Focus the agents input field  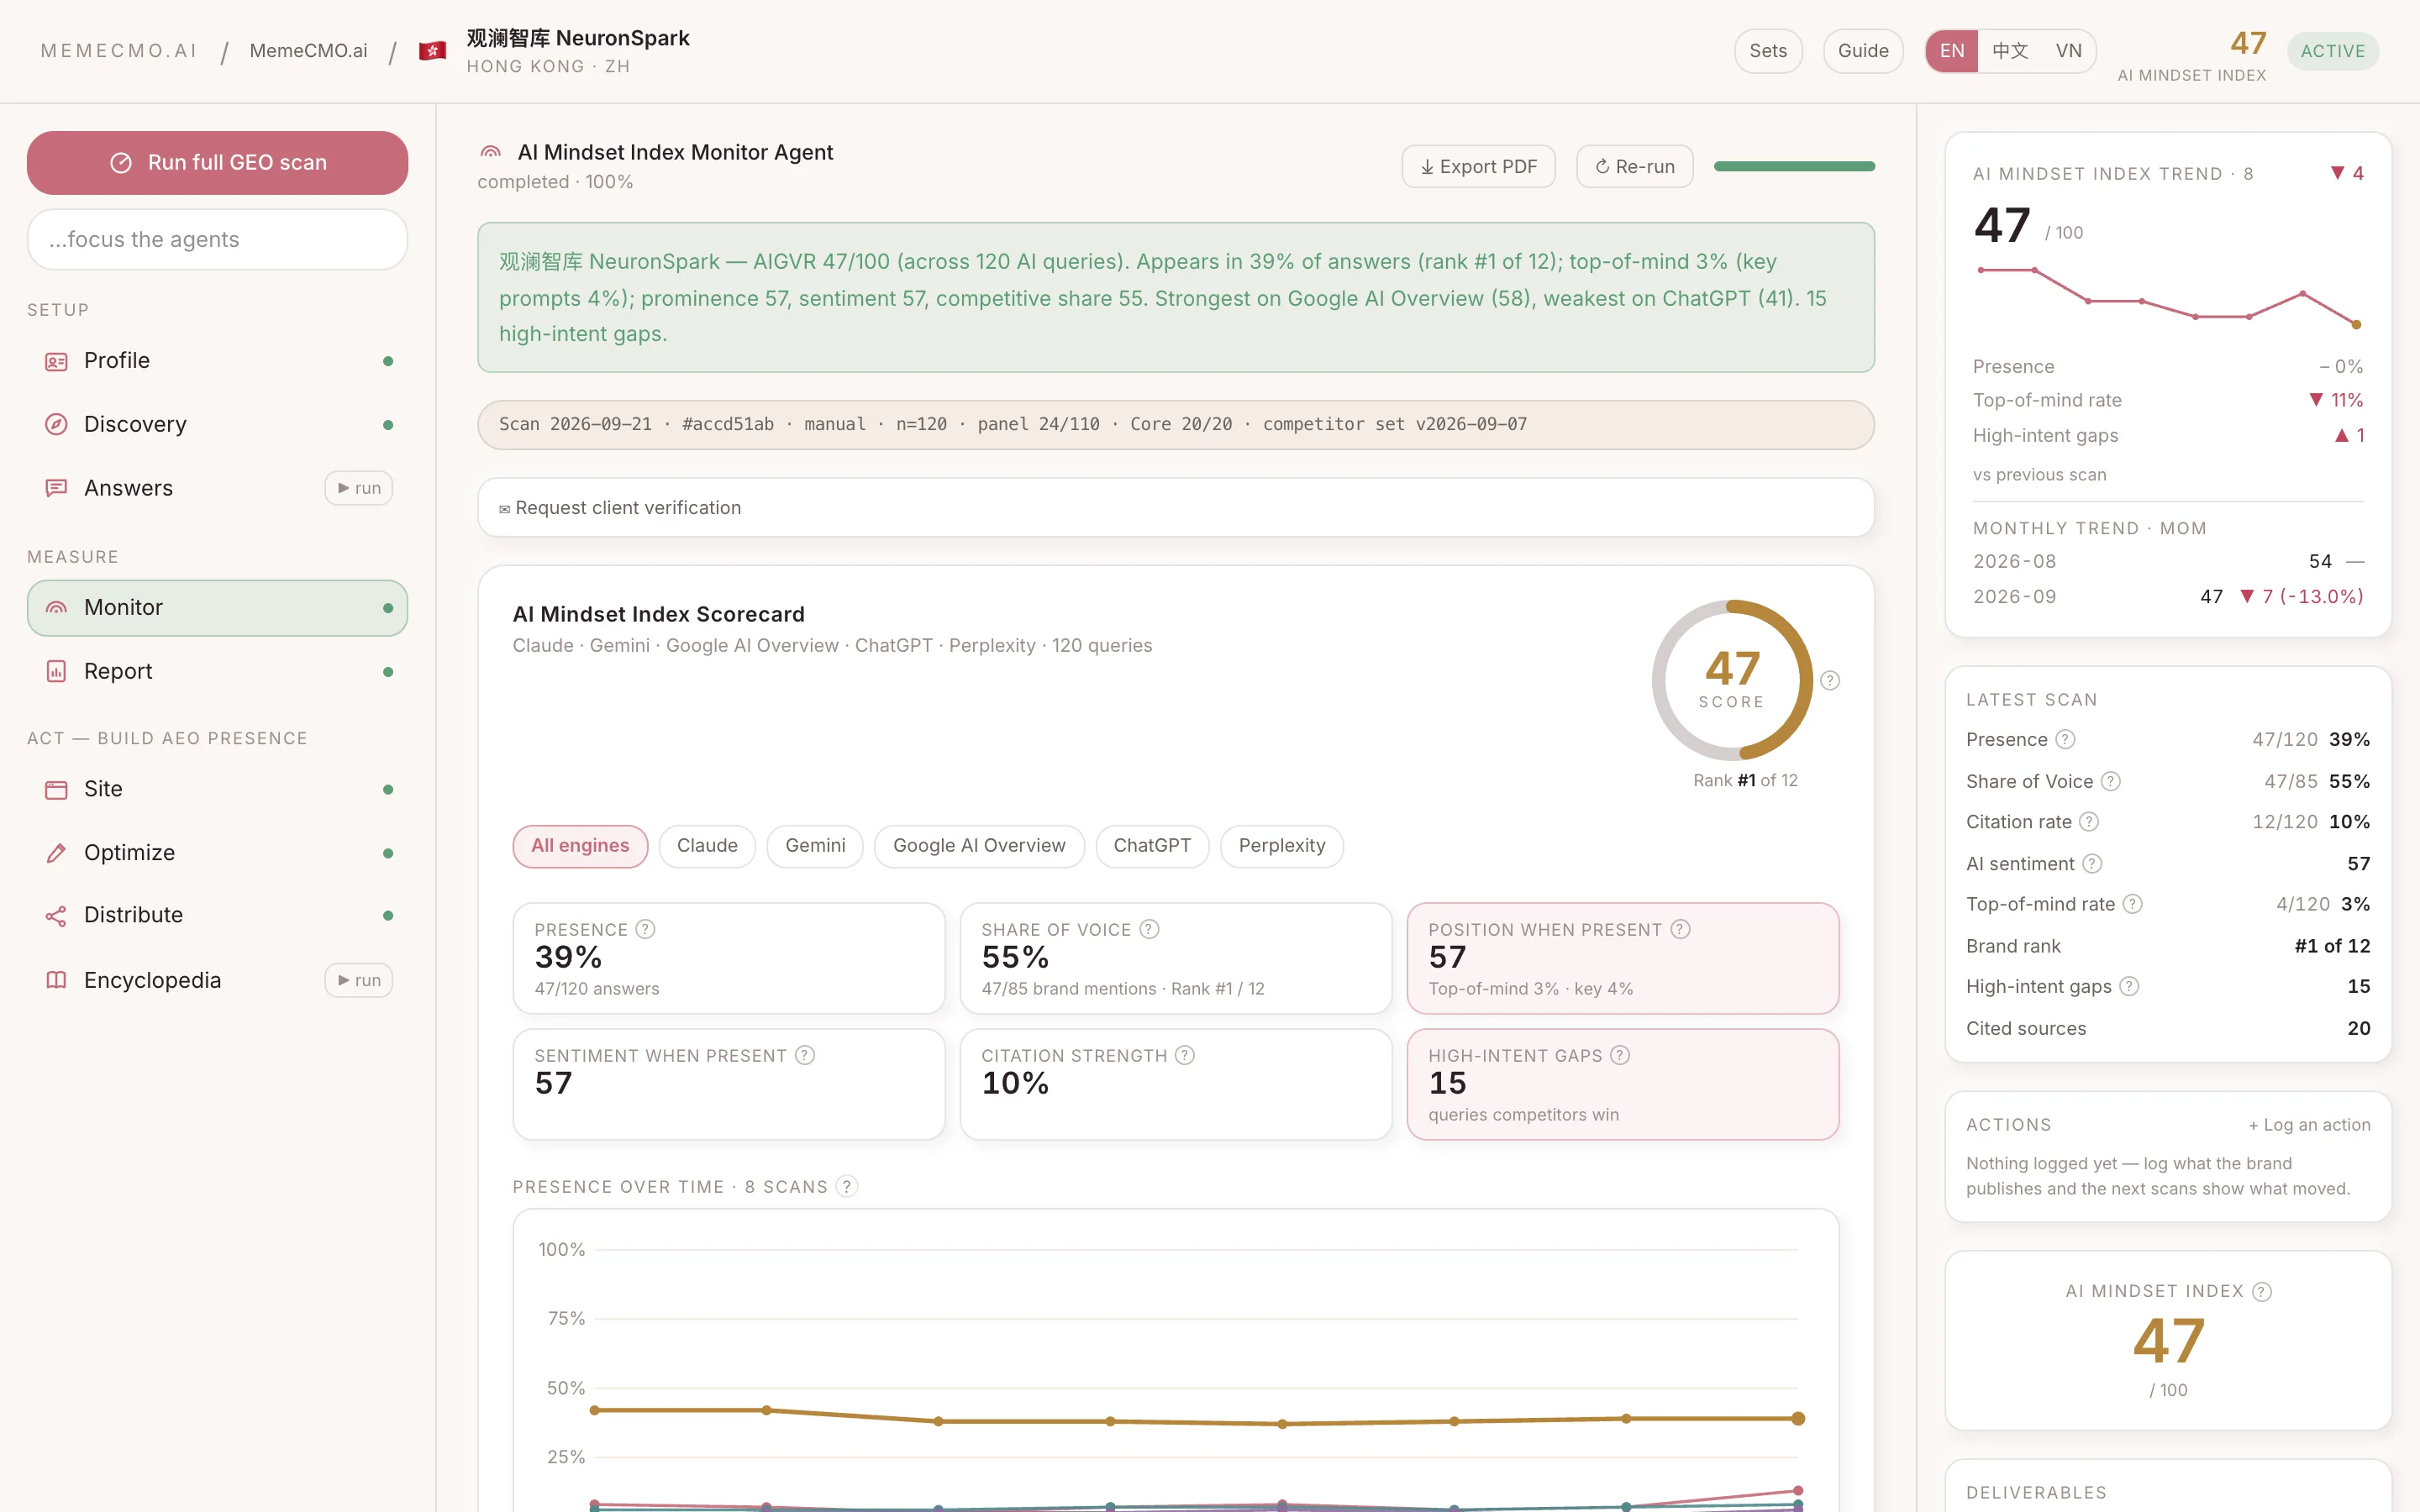click(217, 239)
